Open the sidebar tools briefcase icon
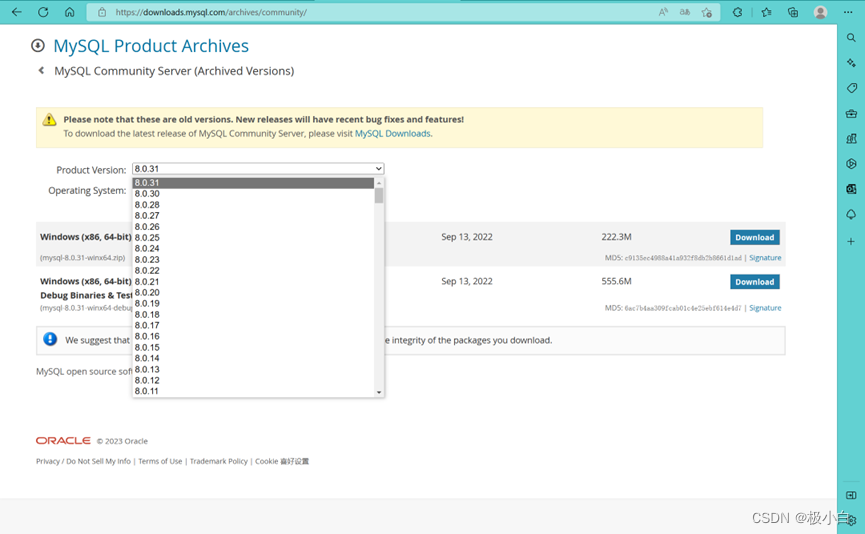 point(851,114)
